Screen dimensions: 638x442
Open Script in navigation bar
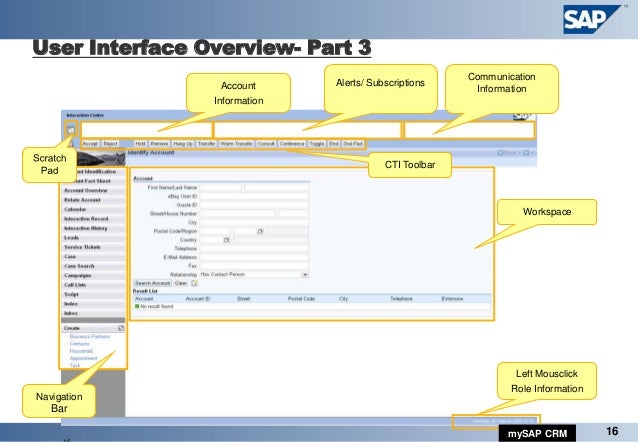tap(93, 294)
